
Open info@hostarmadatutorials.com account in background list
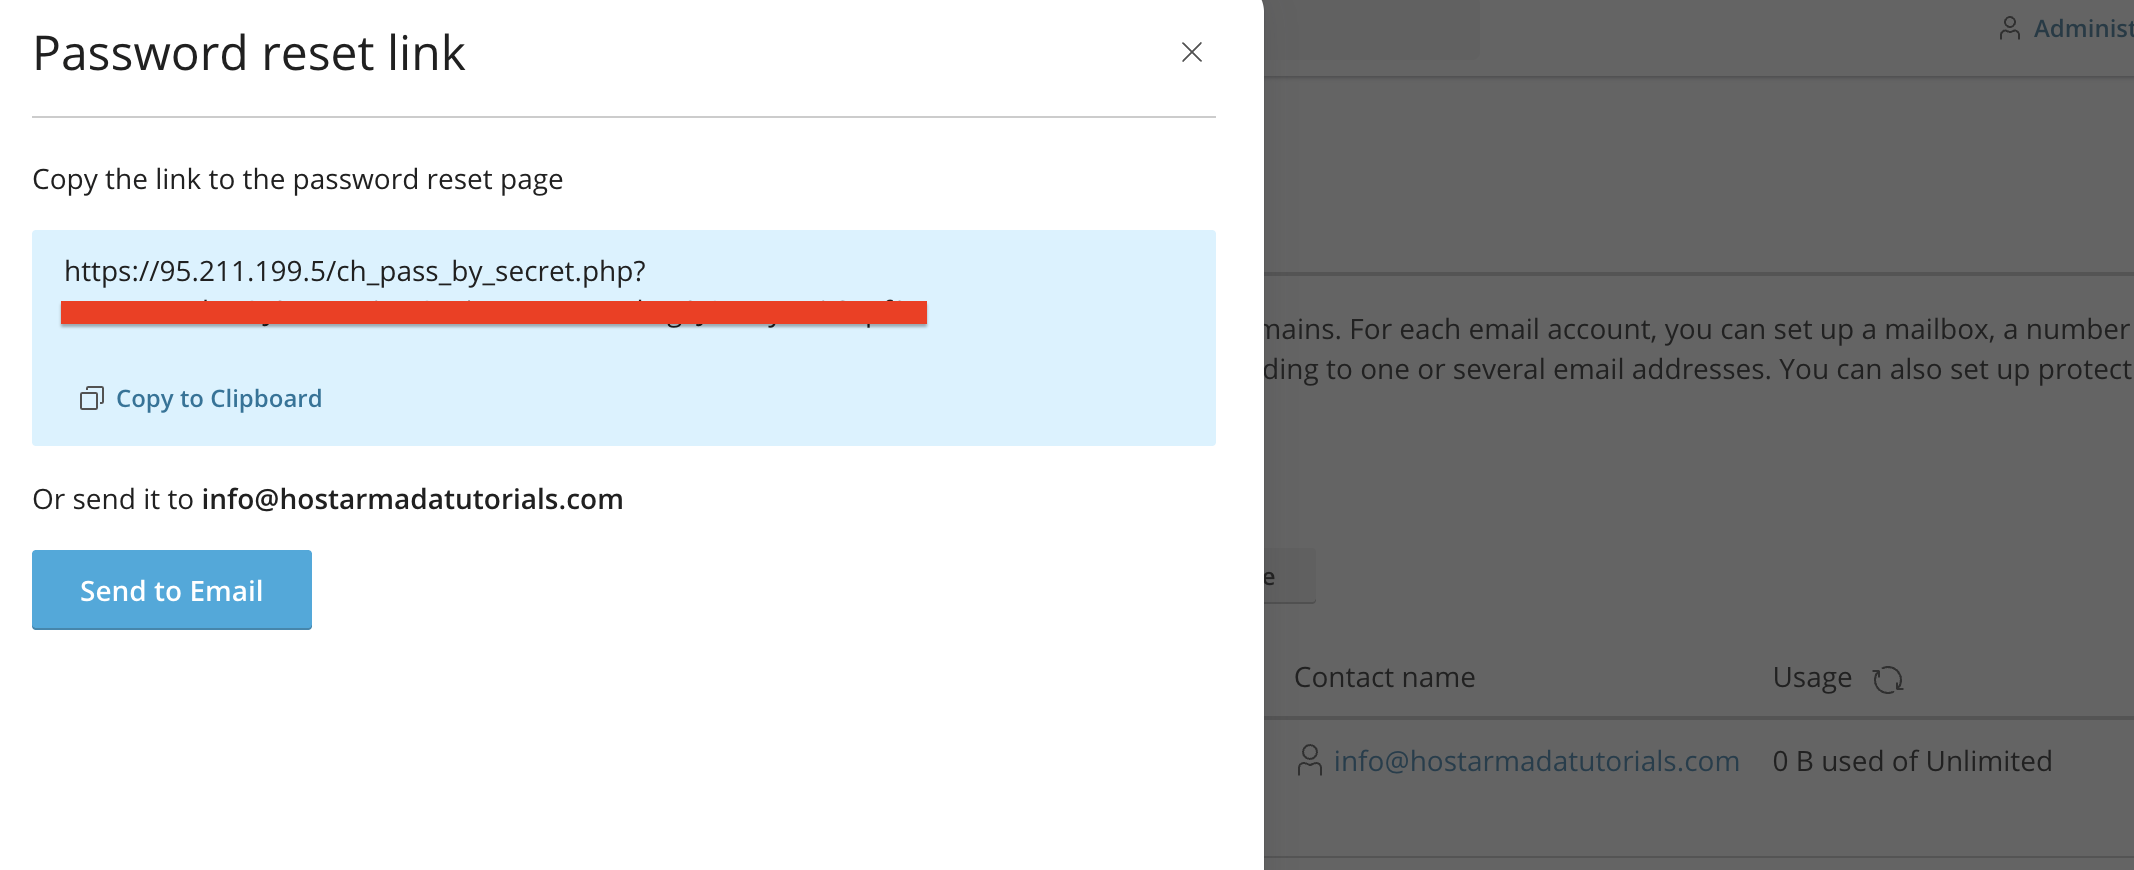click(x=1536, y=761)
